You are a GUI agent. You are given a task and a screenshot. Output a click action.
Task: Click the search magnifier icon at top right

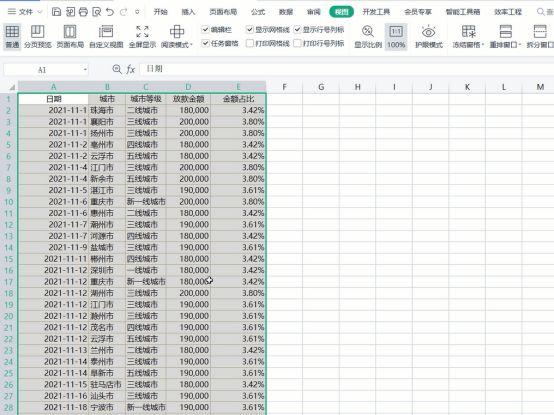pyautogui.click(x=541, y=12)
